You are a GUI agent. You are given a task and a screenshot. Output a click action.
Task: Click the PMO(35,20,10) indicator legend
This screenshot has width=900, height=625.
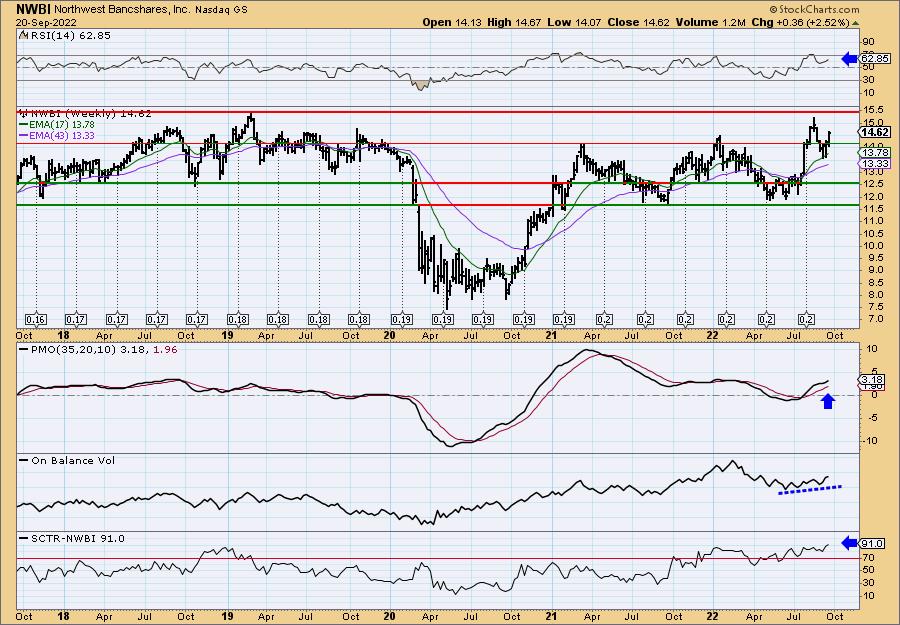[x=98, y=350]
